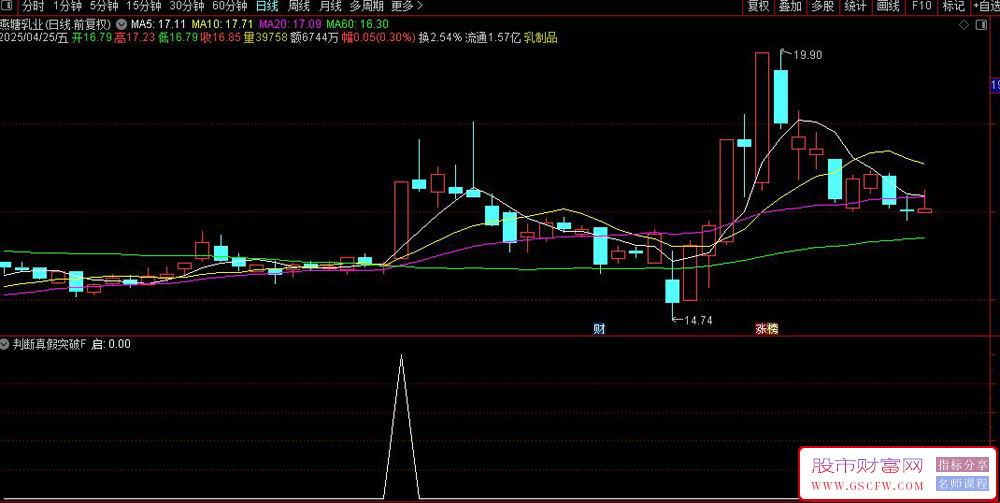Screen dimensions: 1000x503
Task: Click the 叠加 overlay button
Action: coord(790,6)
